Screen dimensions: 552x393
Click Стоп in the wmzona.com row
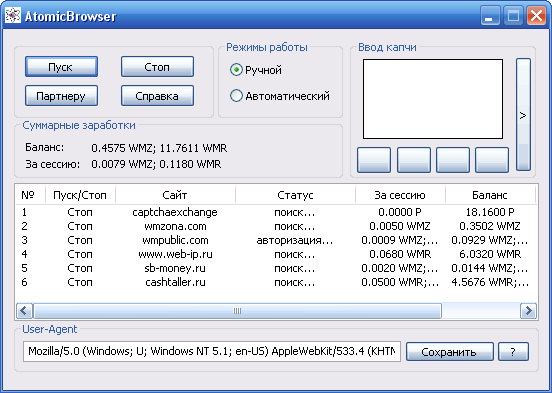pos(80,226)
